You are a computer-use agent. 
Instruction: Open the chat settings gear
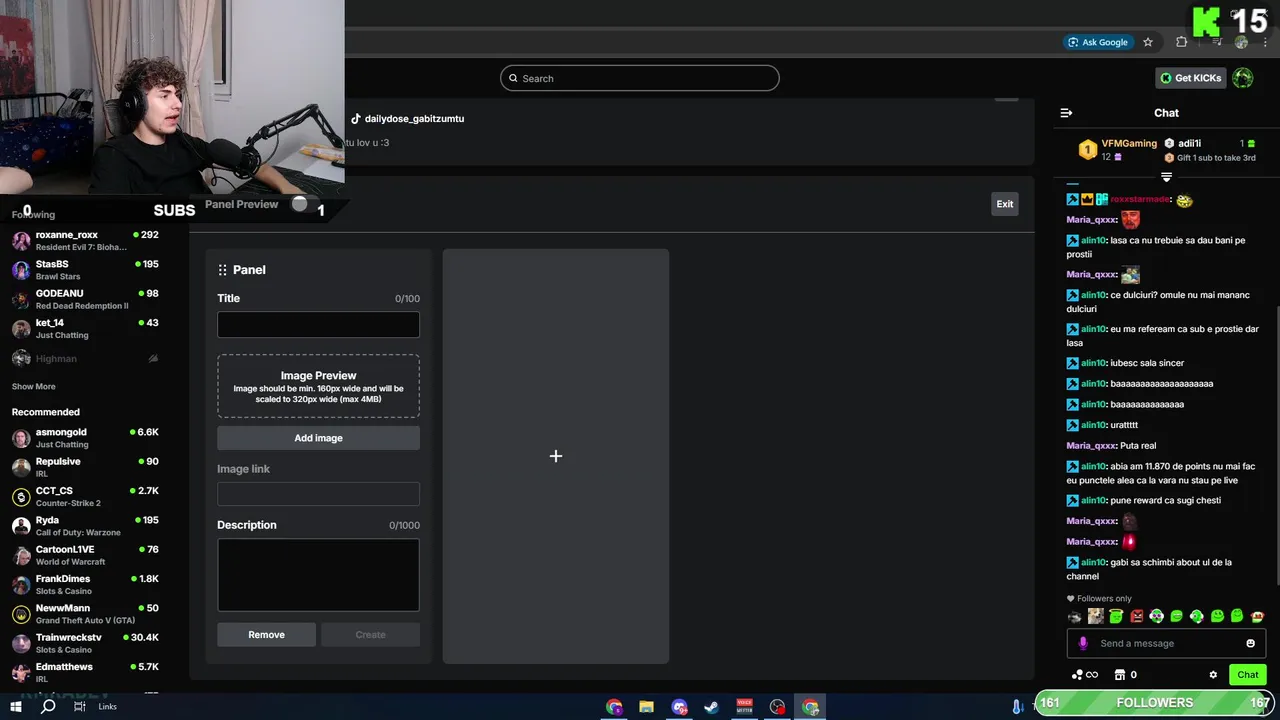tap(1213, 675)
